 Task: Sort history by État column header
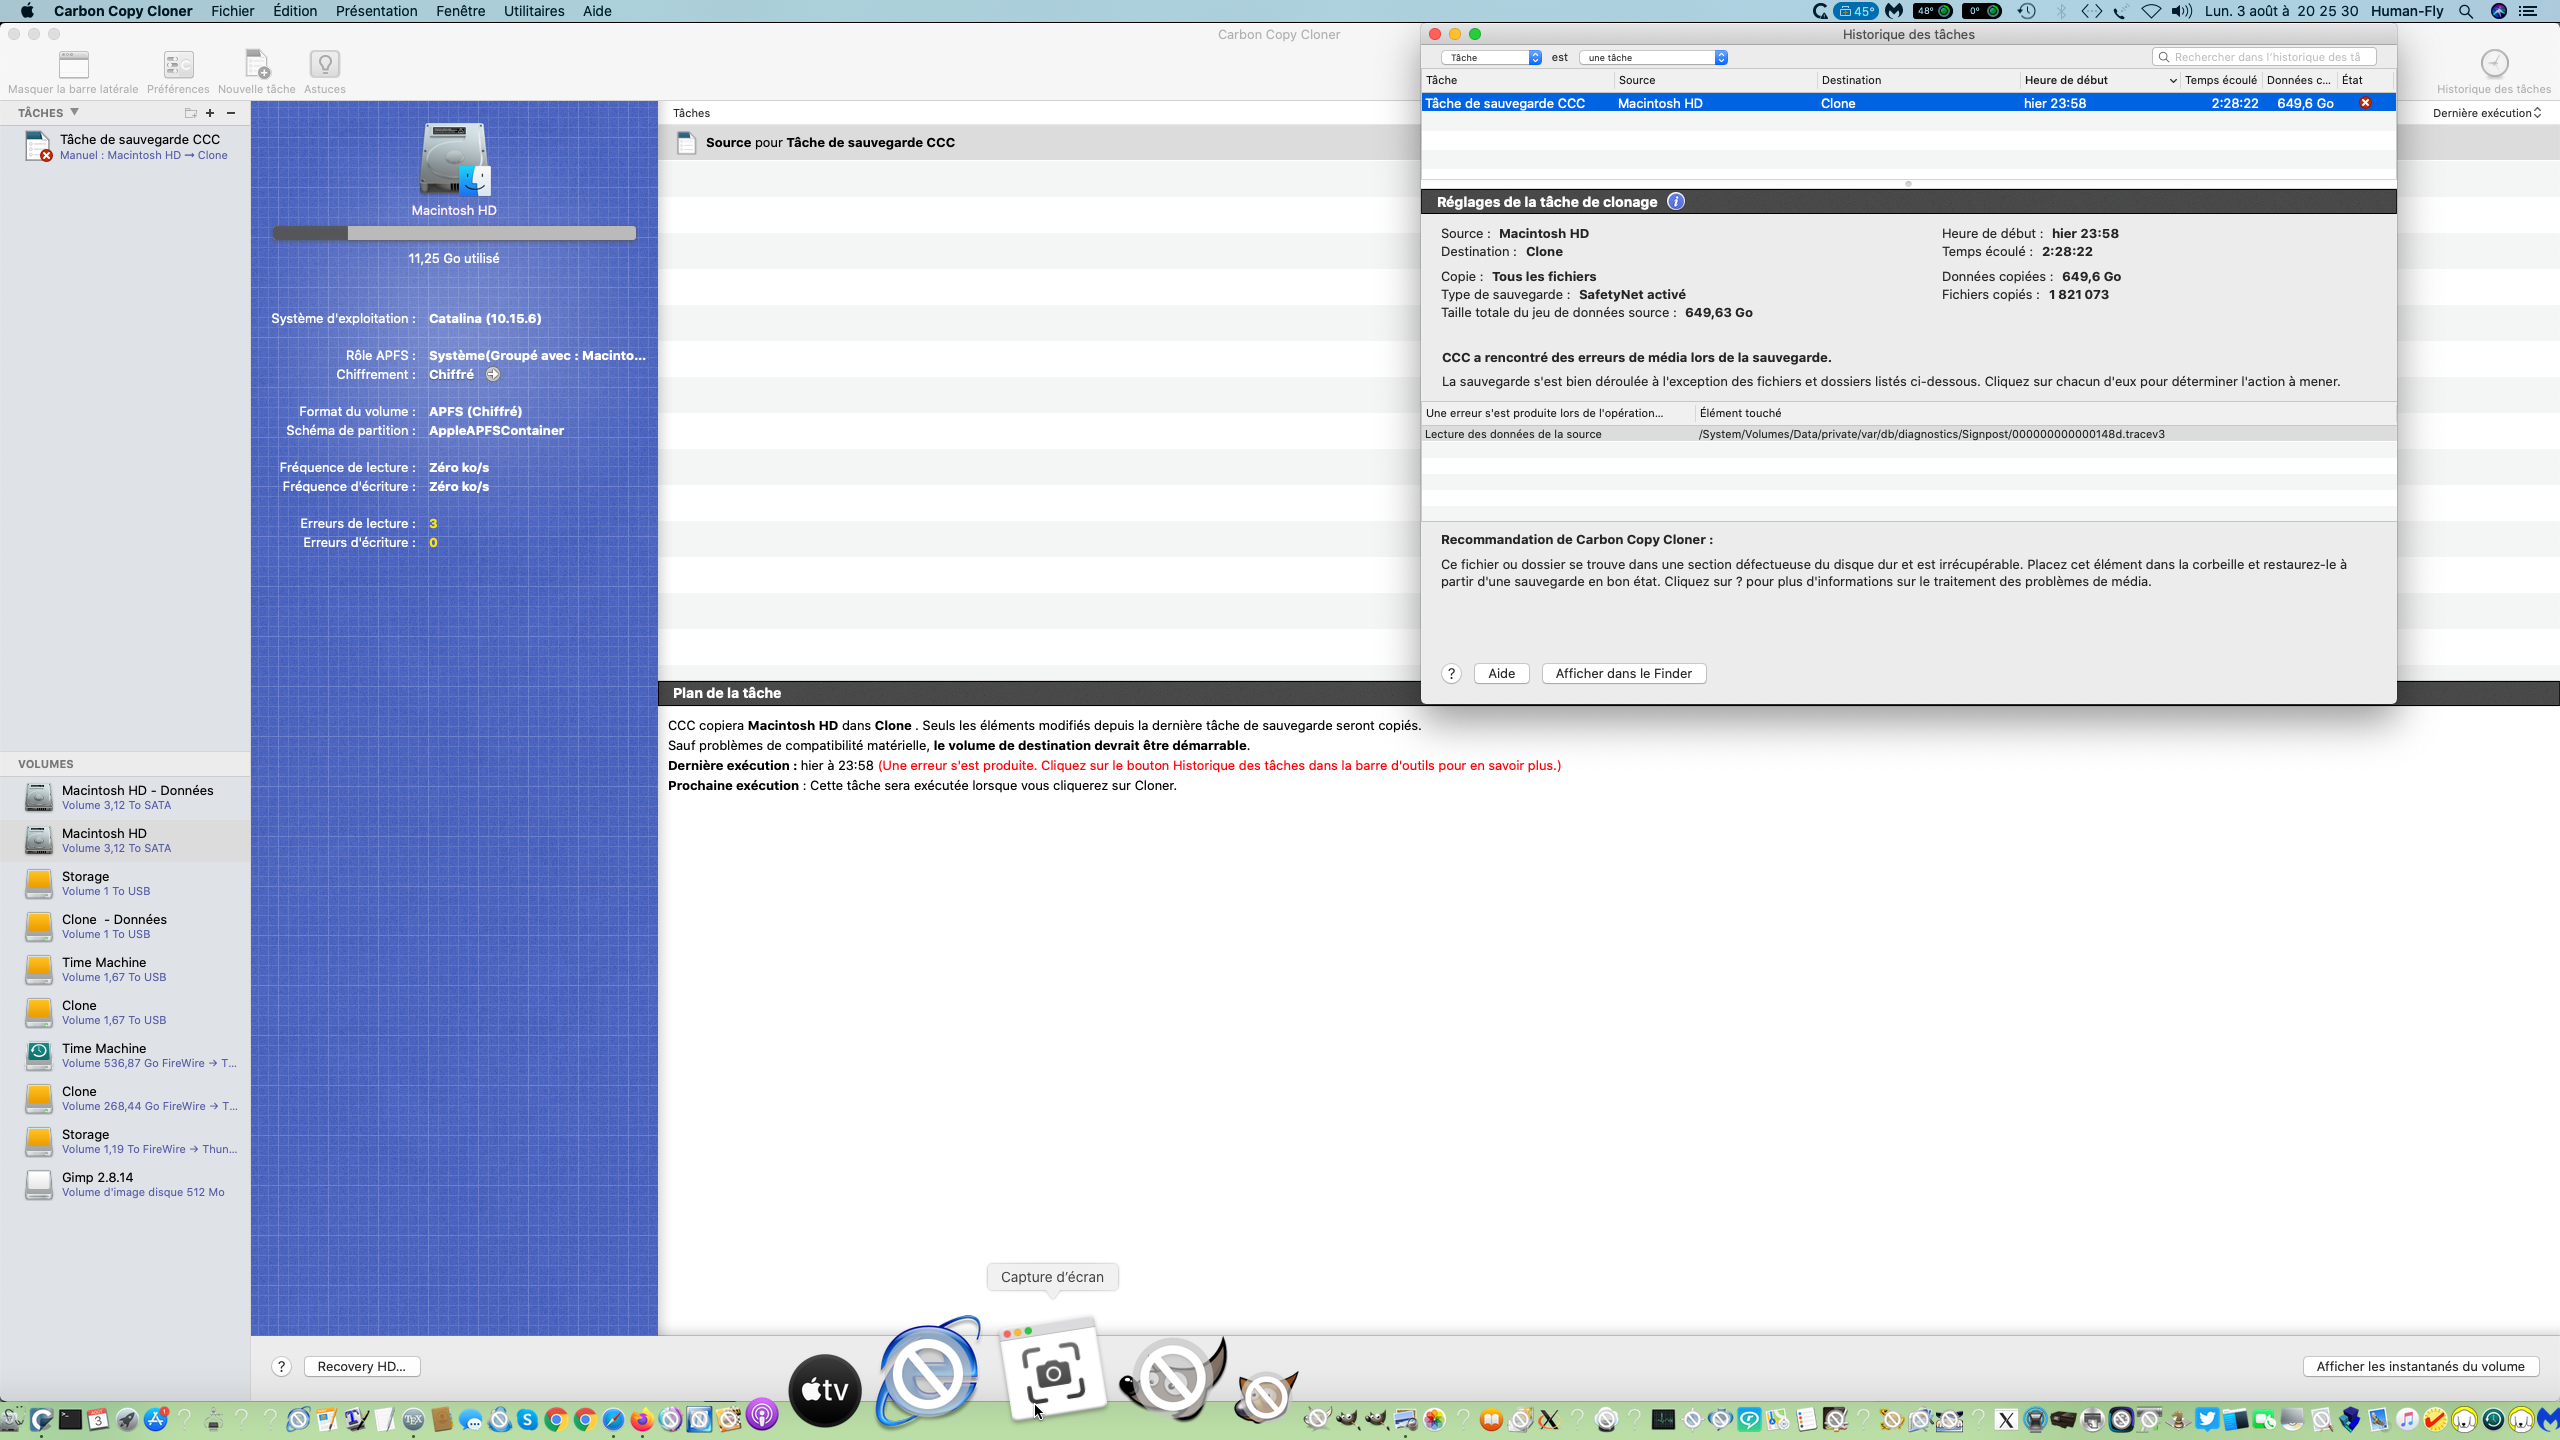pos(2365,80)
